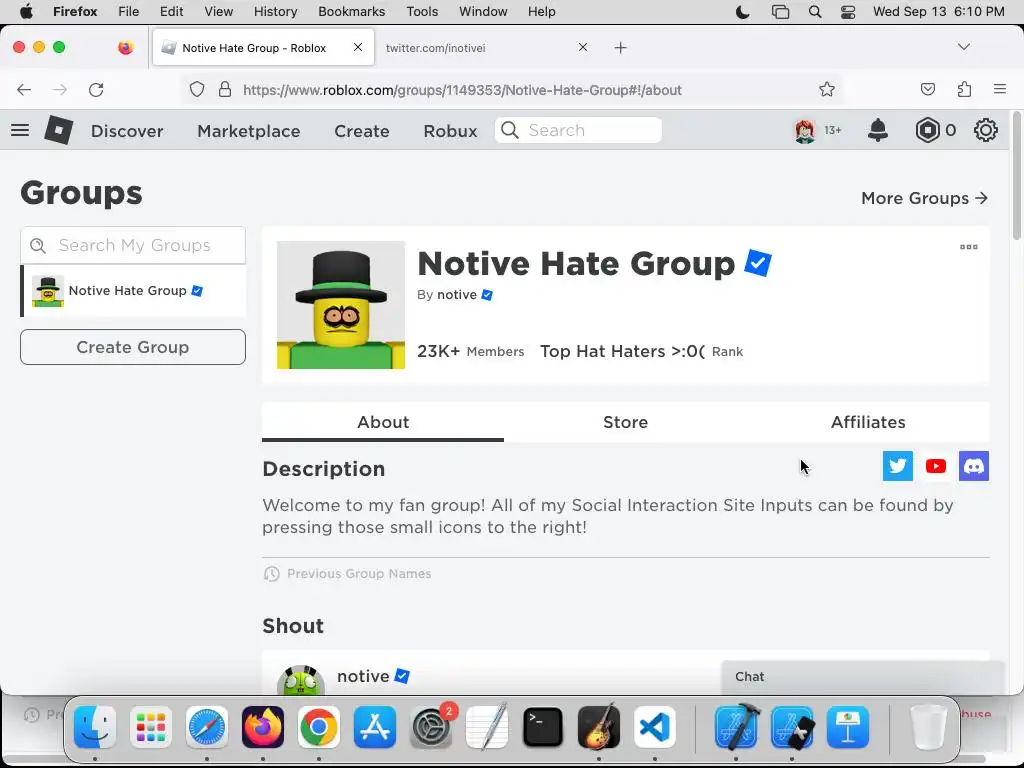Viewport: 1024px width, 768px height.
Task: Open the group's YouTube link icon
Action: [936, 466]
